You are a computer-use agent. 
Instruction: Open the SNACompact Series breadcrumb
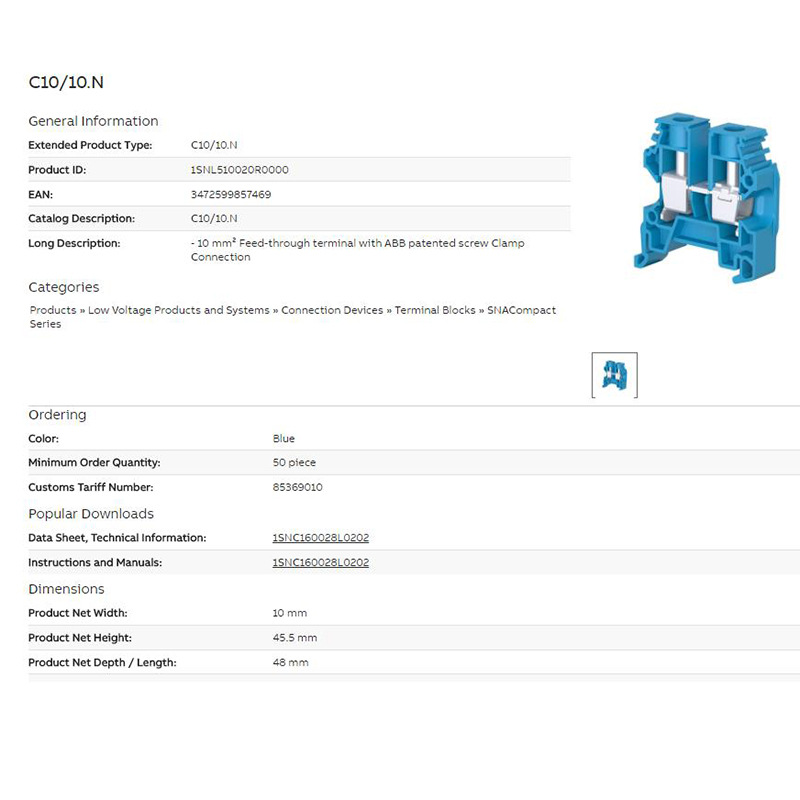click(293, 317)
